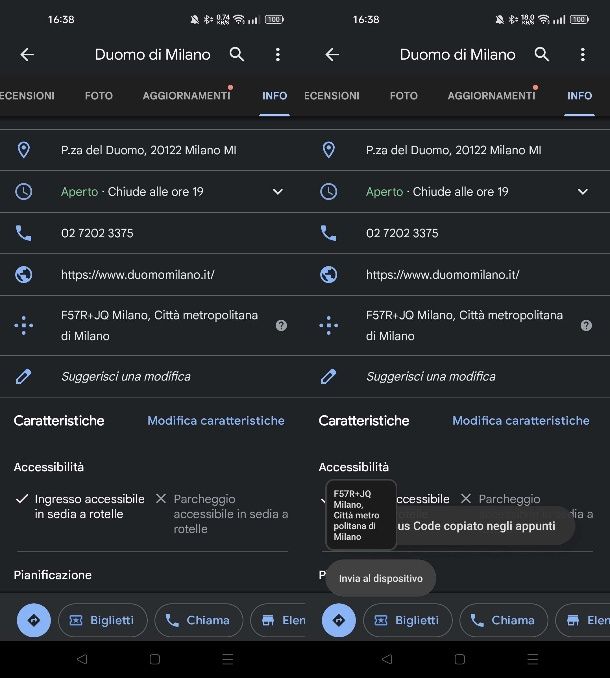Viewport: 610px width, 678px height.
Task: Tap location pin icon on left screen
Action: pyautogui.click(x=24, y=150)
